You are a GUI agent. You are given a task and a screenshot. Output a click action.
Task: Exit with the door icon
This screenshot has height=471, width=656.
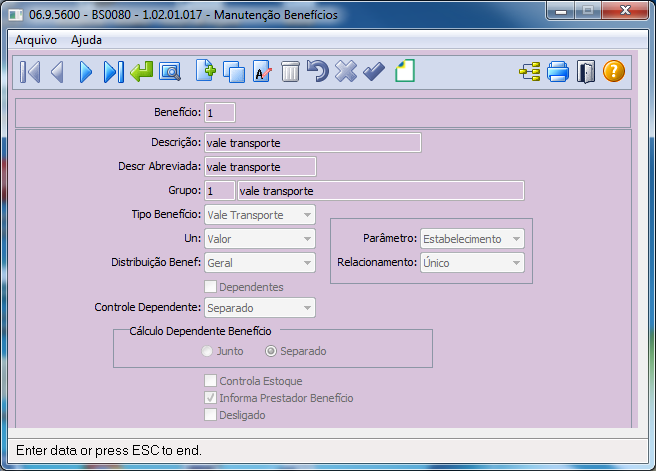pos(586,72)
